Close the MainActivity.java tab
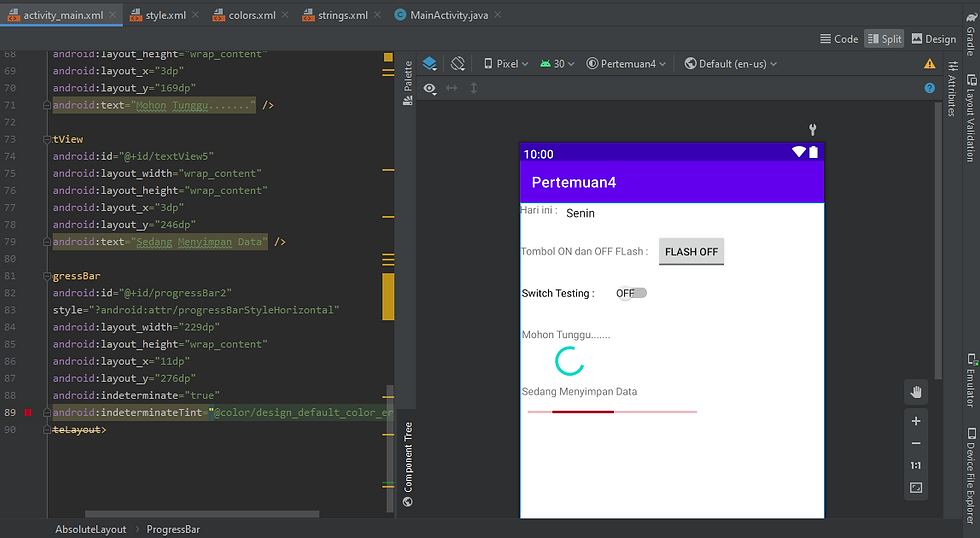 (498, 14)
